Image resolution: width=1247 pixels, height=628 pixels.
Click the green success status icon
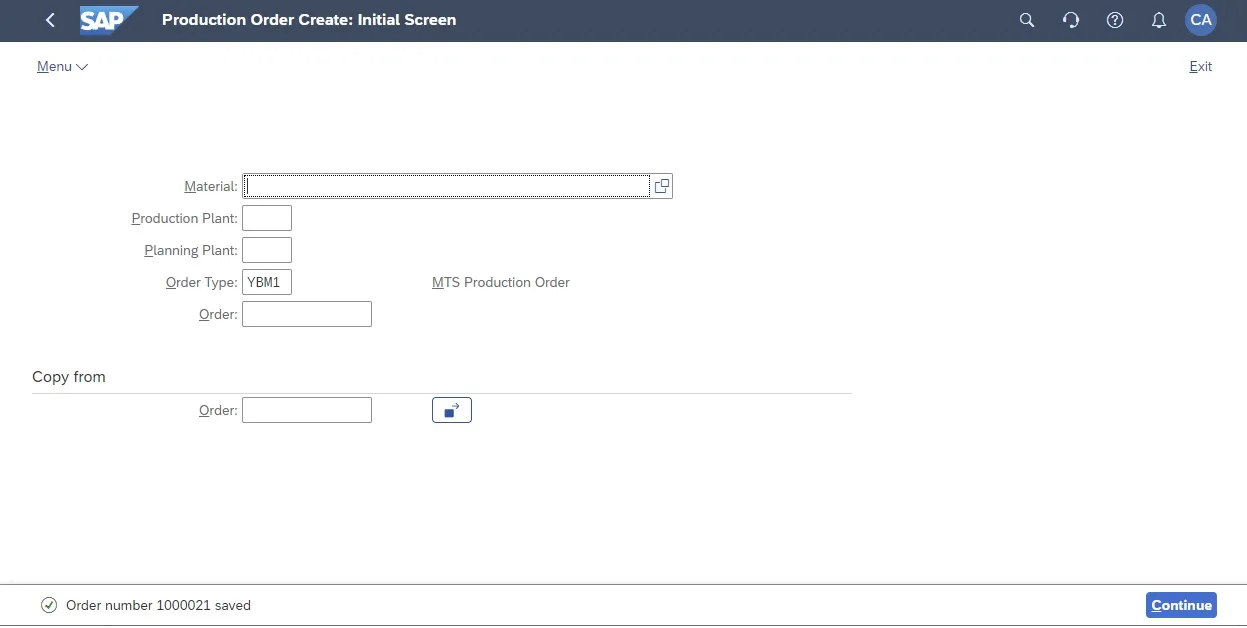click(48, 605)
